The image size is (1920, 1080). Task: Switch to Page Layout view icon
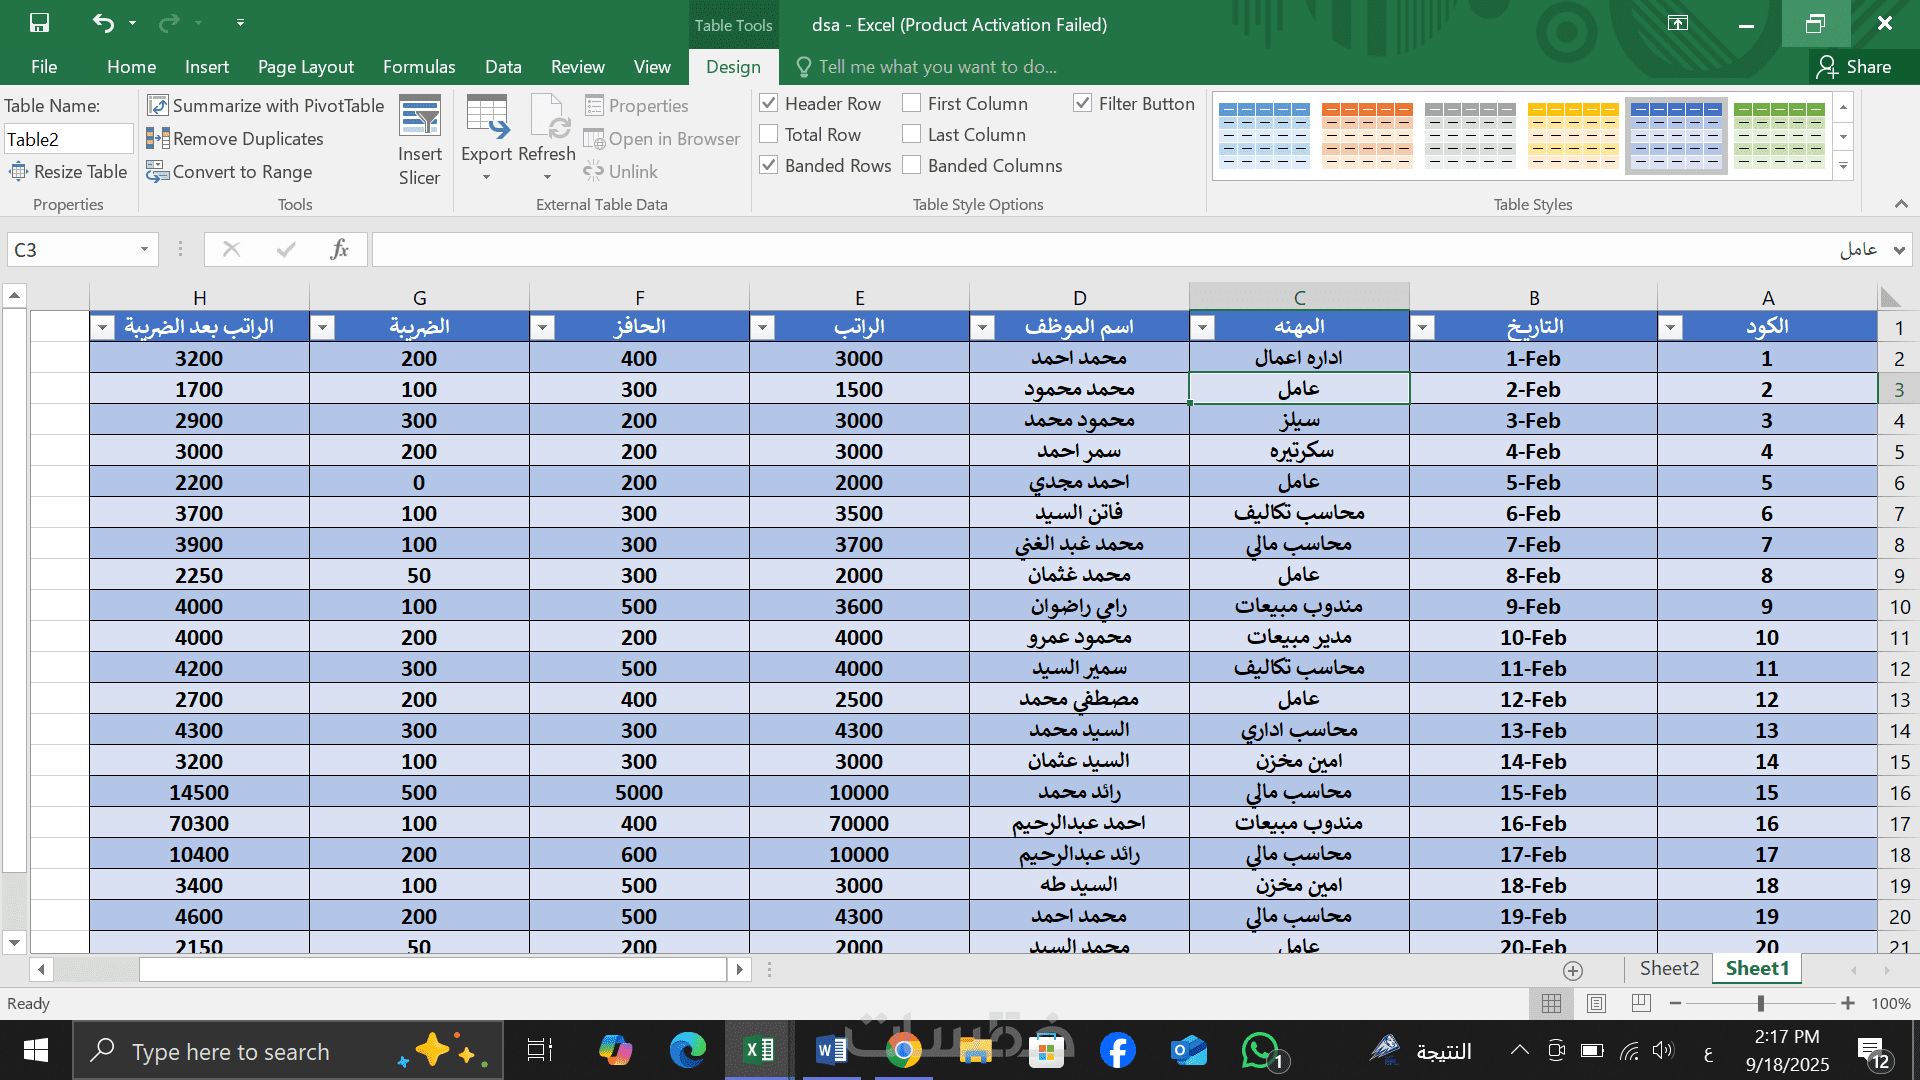1596,1003
